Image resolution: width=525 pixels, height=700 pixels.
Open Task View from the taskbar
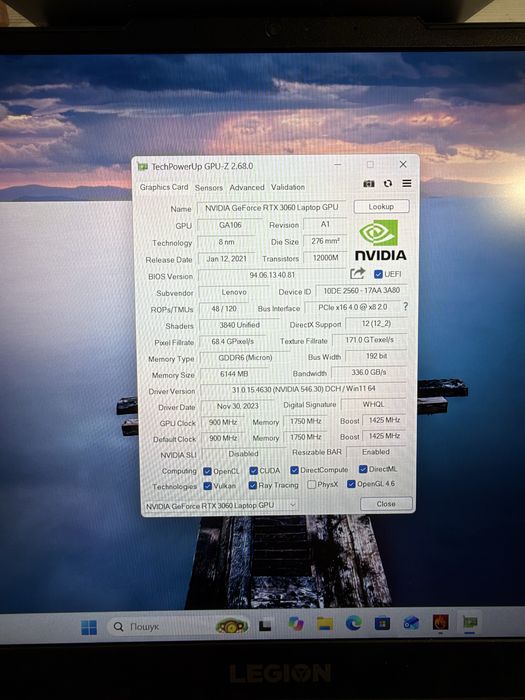click(x=265, y=625)
